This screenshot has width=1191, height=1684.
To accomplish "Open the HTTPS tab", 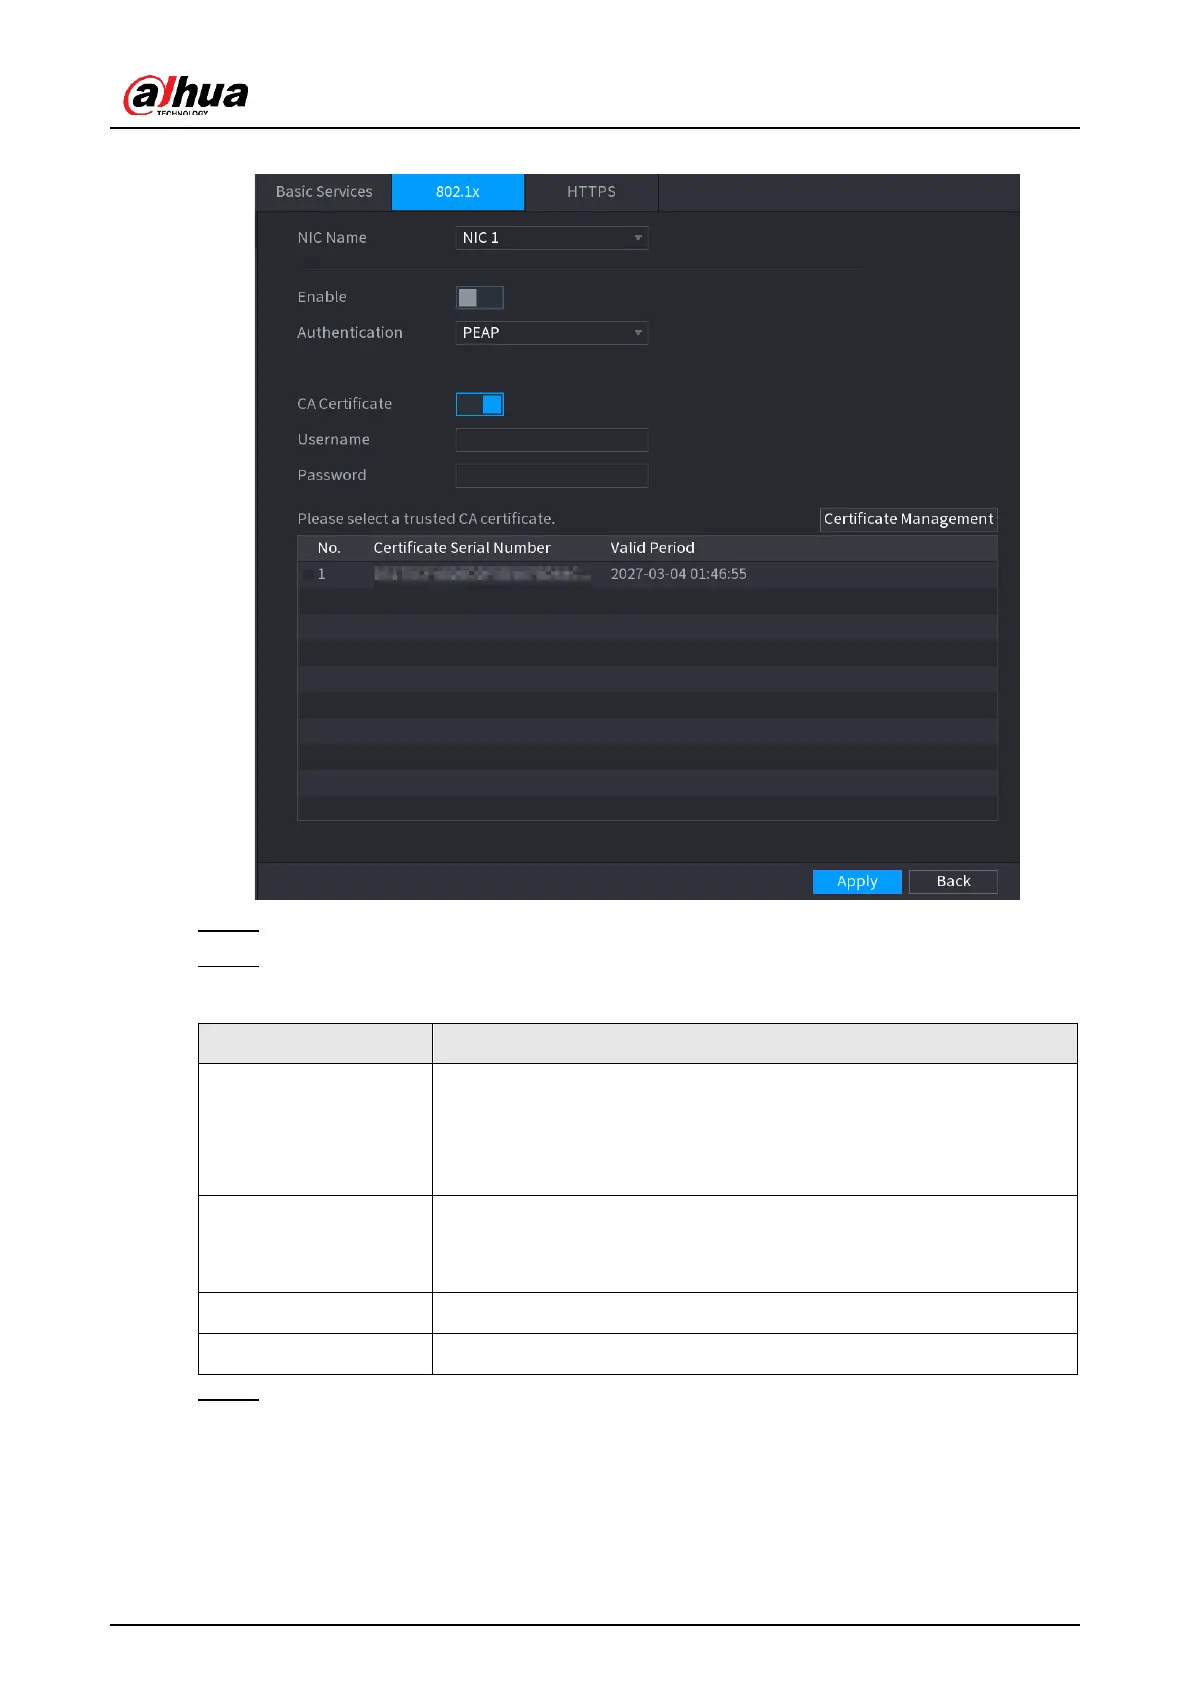I will pyautogui.click(x=591, y=192).
